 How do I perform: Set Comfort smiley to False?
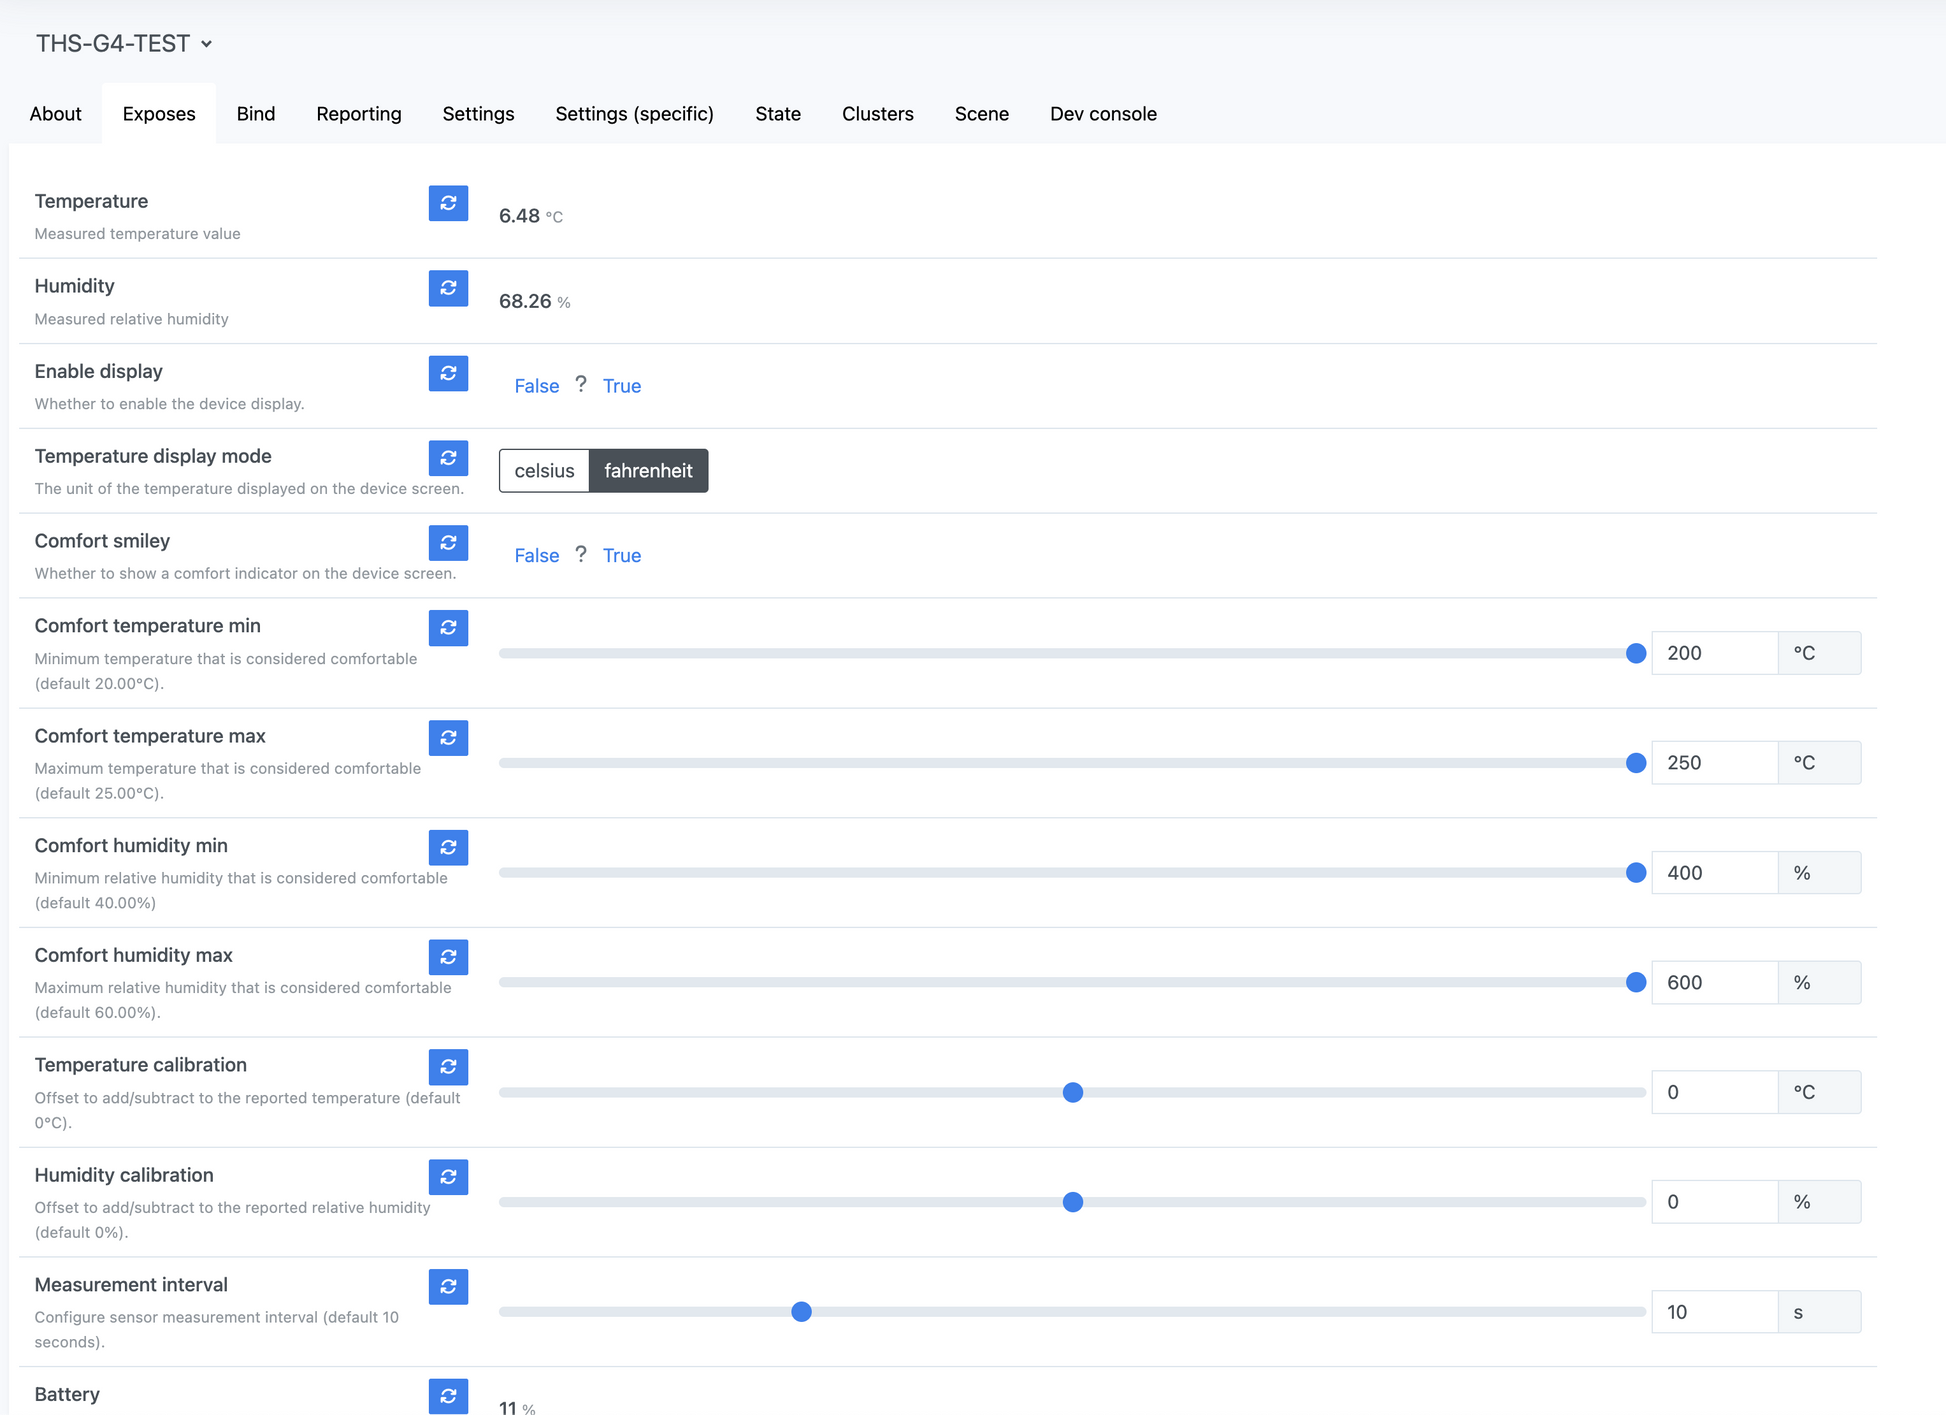point(537,556)
